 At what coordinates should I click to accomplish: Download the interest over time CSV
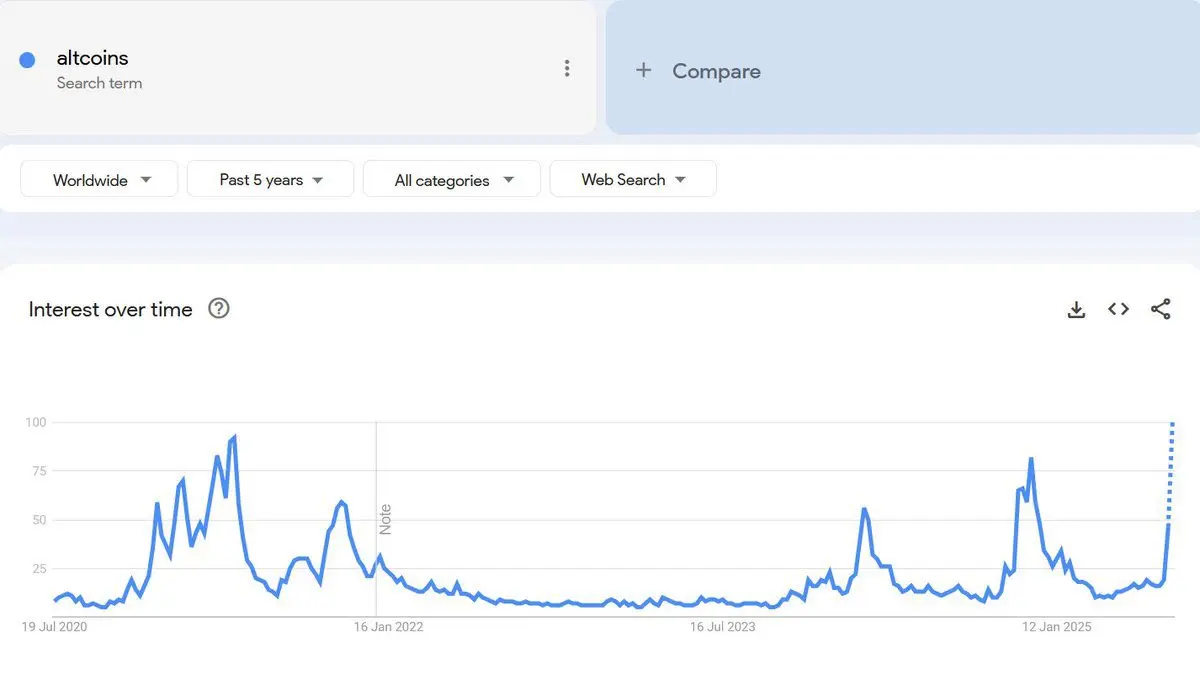[x=1076, y=310]
